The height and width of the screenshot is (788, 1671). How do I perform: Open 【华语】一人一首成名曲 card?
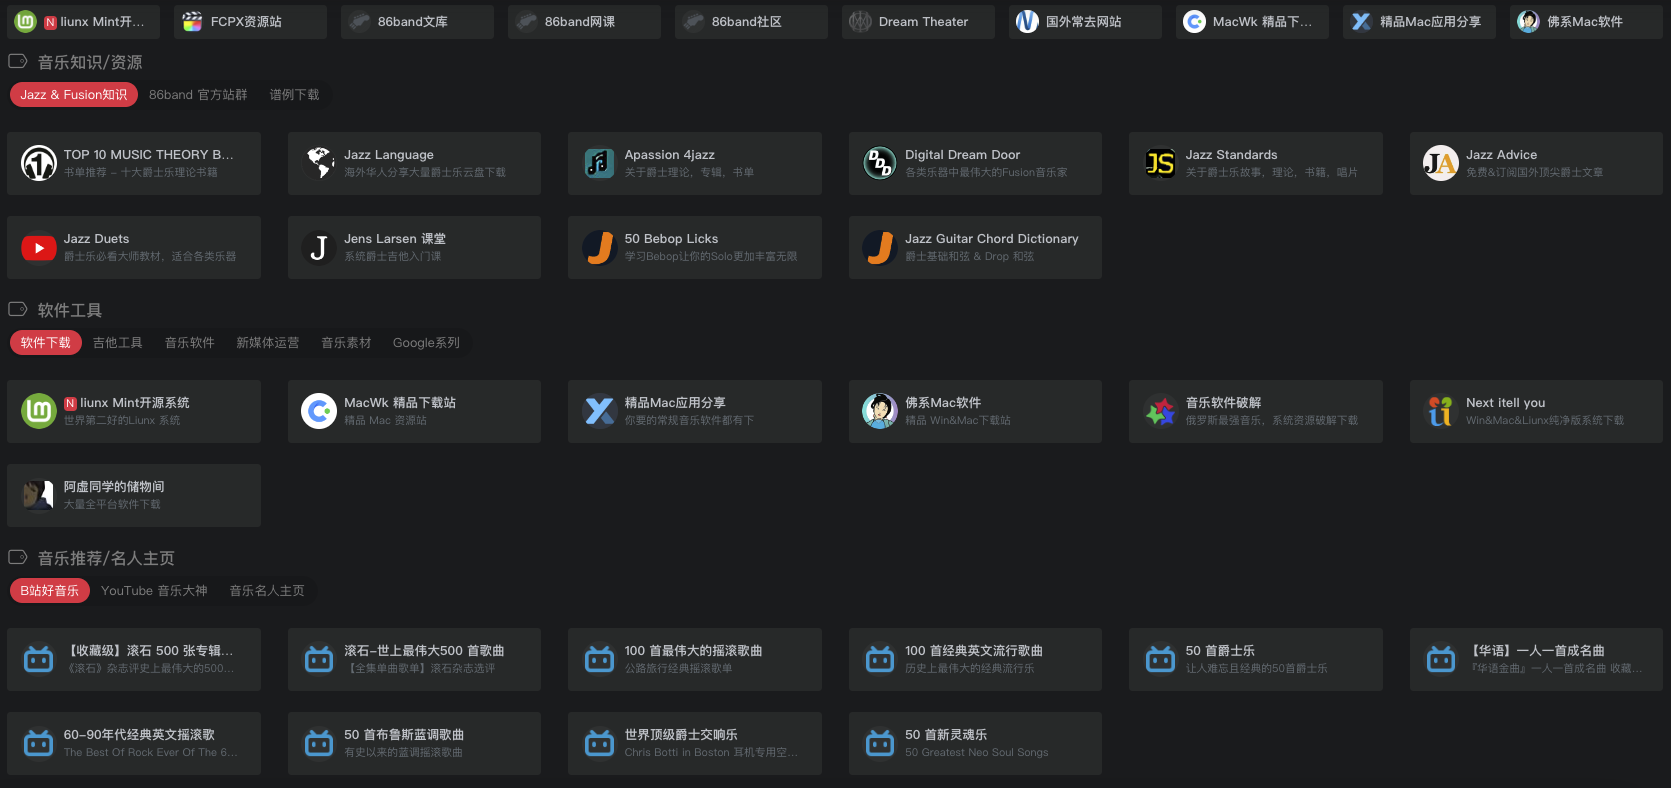point(1536,659)
